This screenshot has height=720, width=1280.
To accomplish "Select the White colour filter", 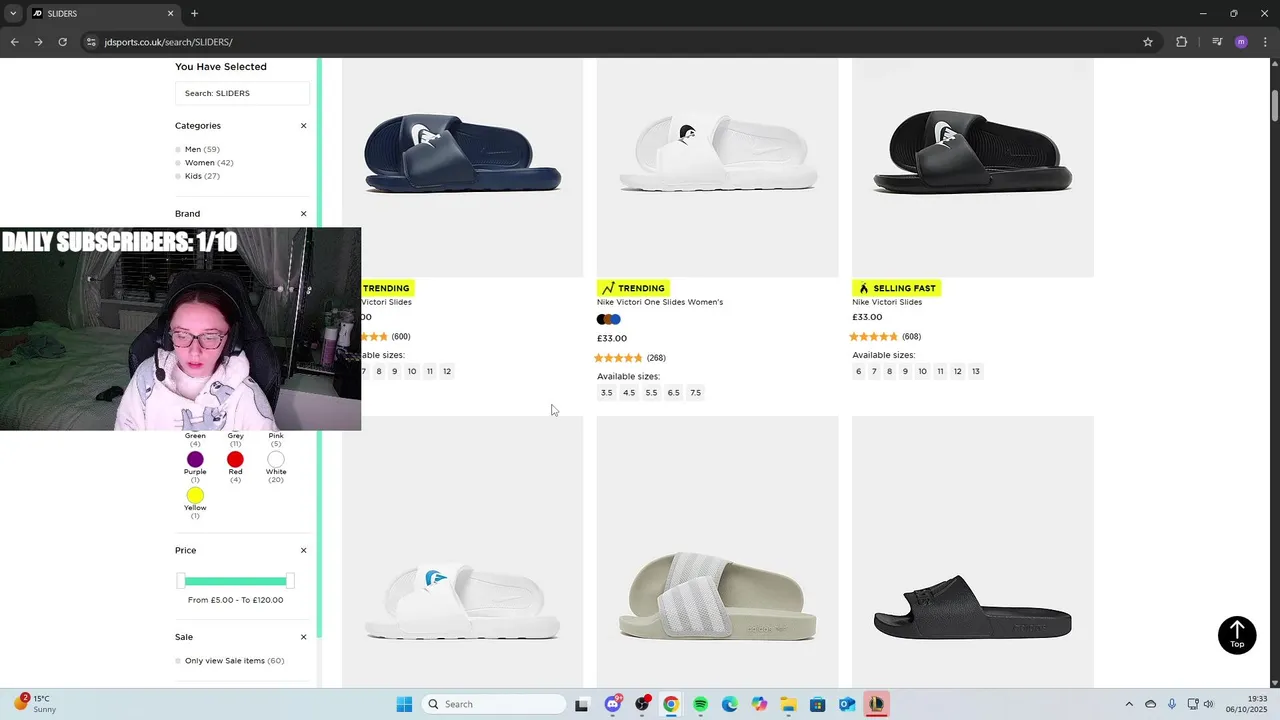I will click(276, 460).
